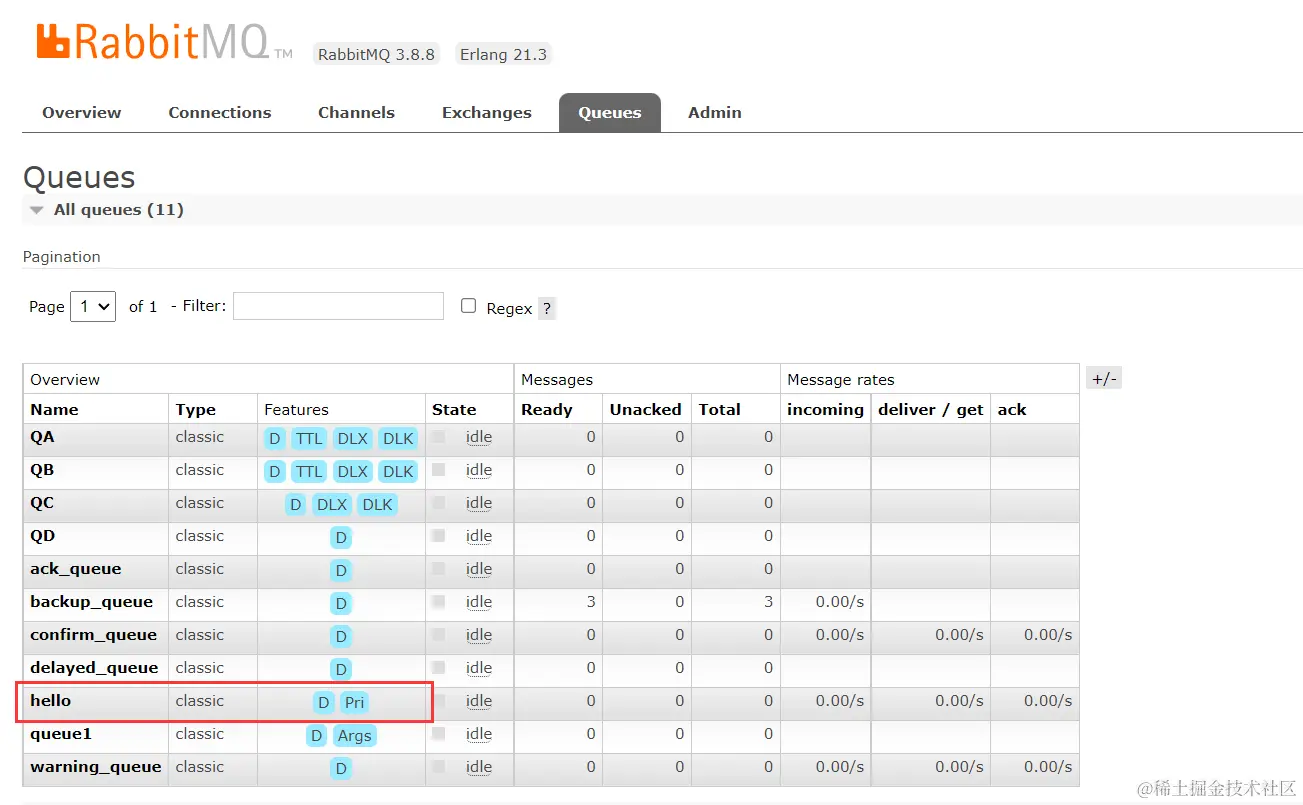Click the RabbitMQ logo
Image resolution: width=1303 pixels, height=805 pixels.
(x=165, y=42)
